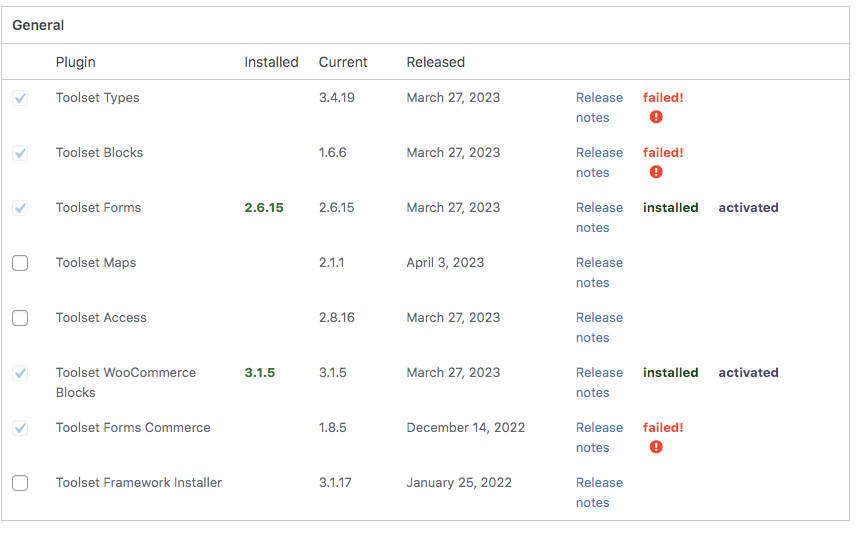Click the General section heading
The image size is (860, 545).
(x=38, y=25)
